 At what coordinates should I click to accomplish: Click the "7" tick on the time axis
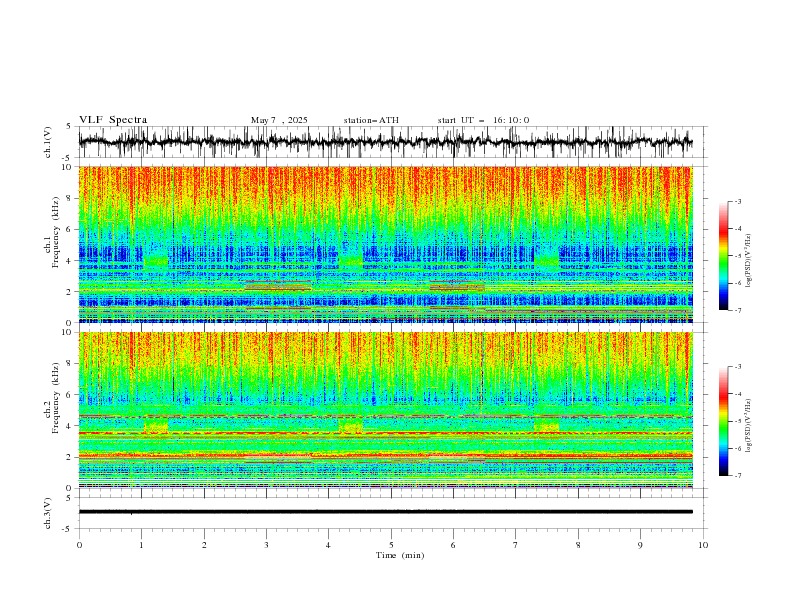[516, 545]
